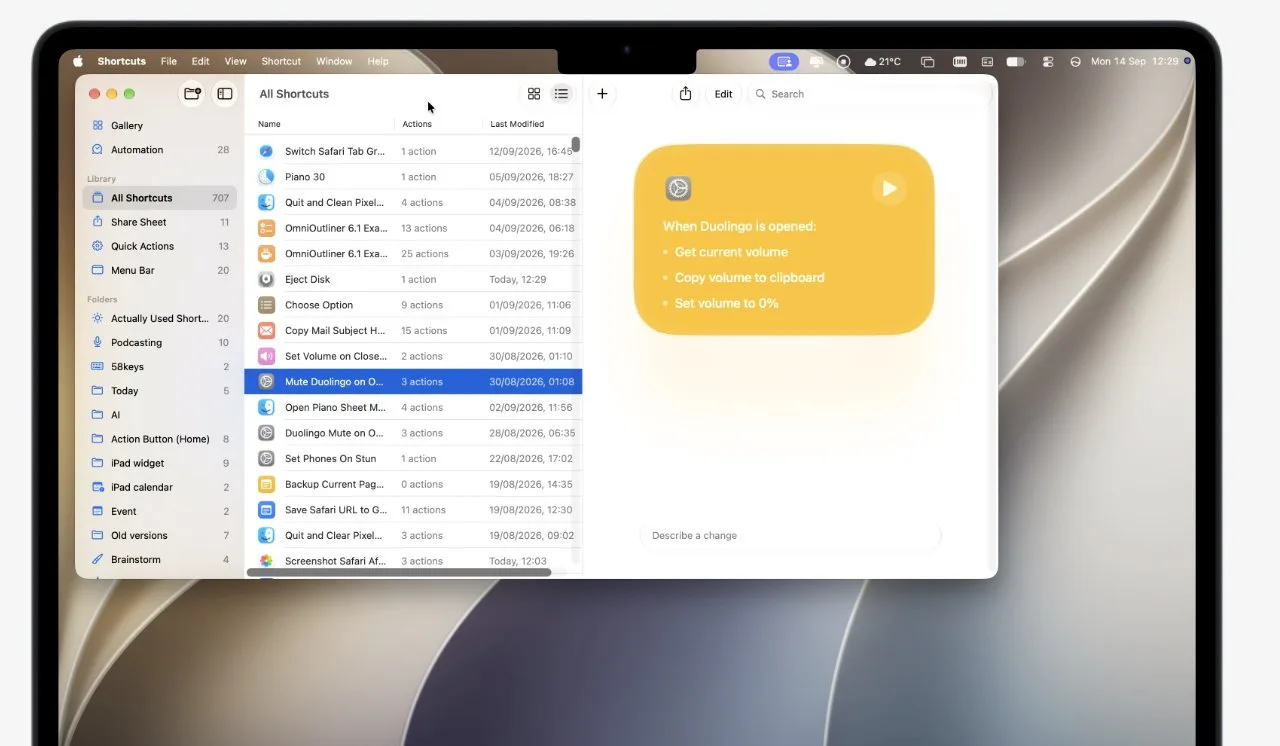Open the File menu
The height and width of the screenshot is (746, 1280).
pyautogui.click(x=169, y=61)
